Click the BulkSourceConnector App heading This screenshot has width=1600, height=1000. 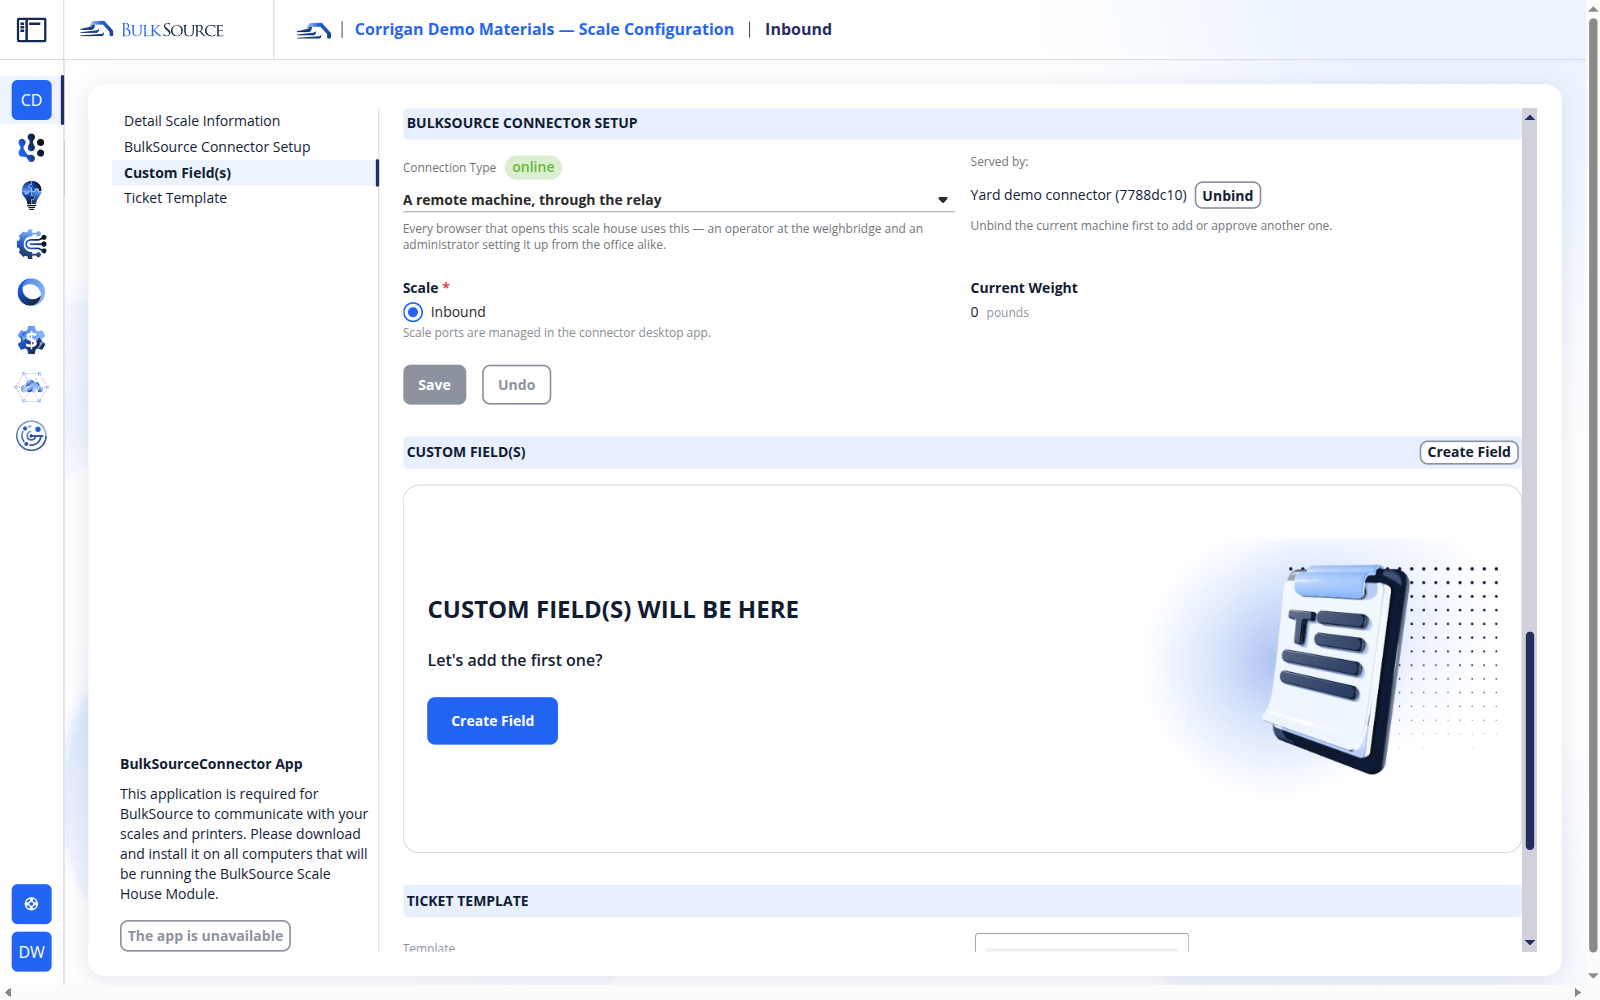click(x=211, y=764)
